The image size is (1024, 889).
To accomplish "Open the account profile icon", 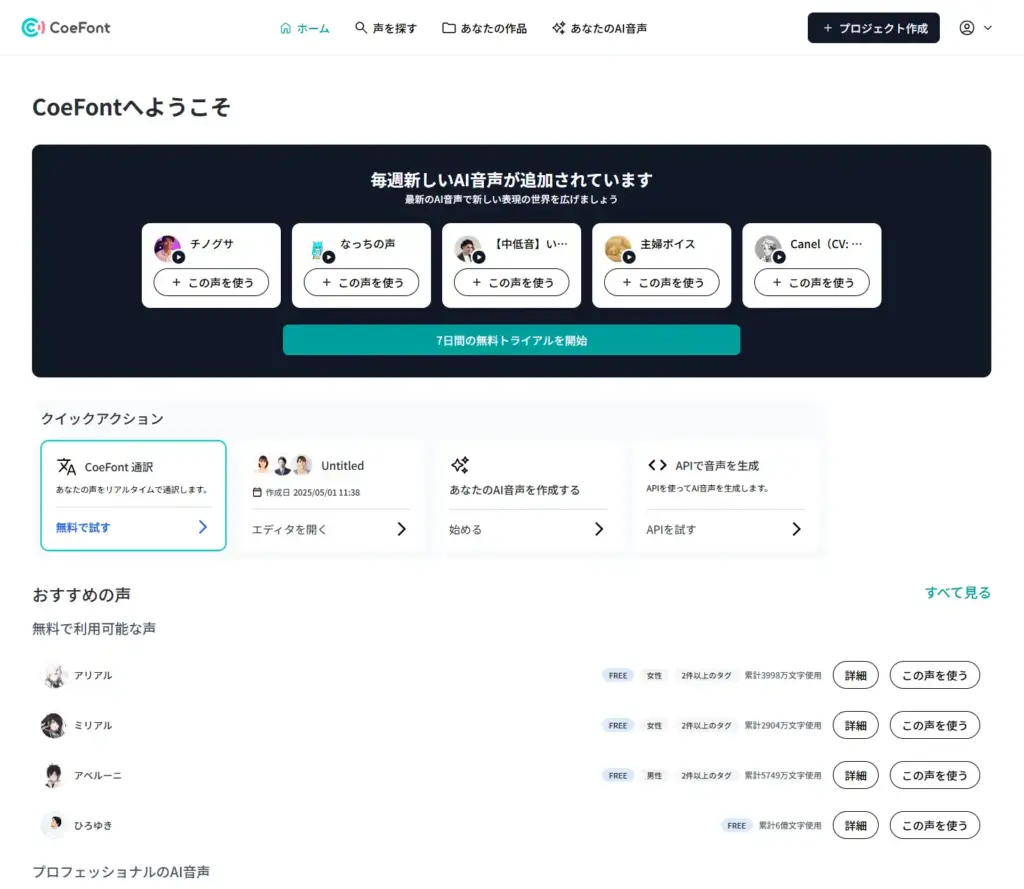I will (x=967, y=27).
